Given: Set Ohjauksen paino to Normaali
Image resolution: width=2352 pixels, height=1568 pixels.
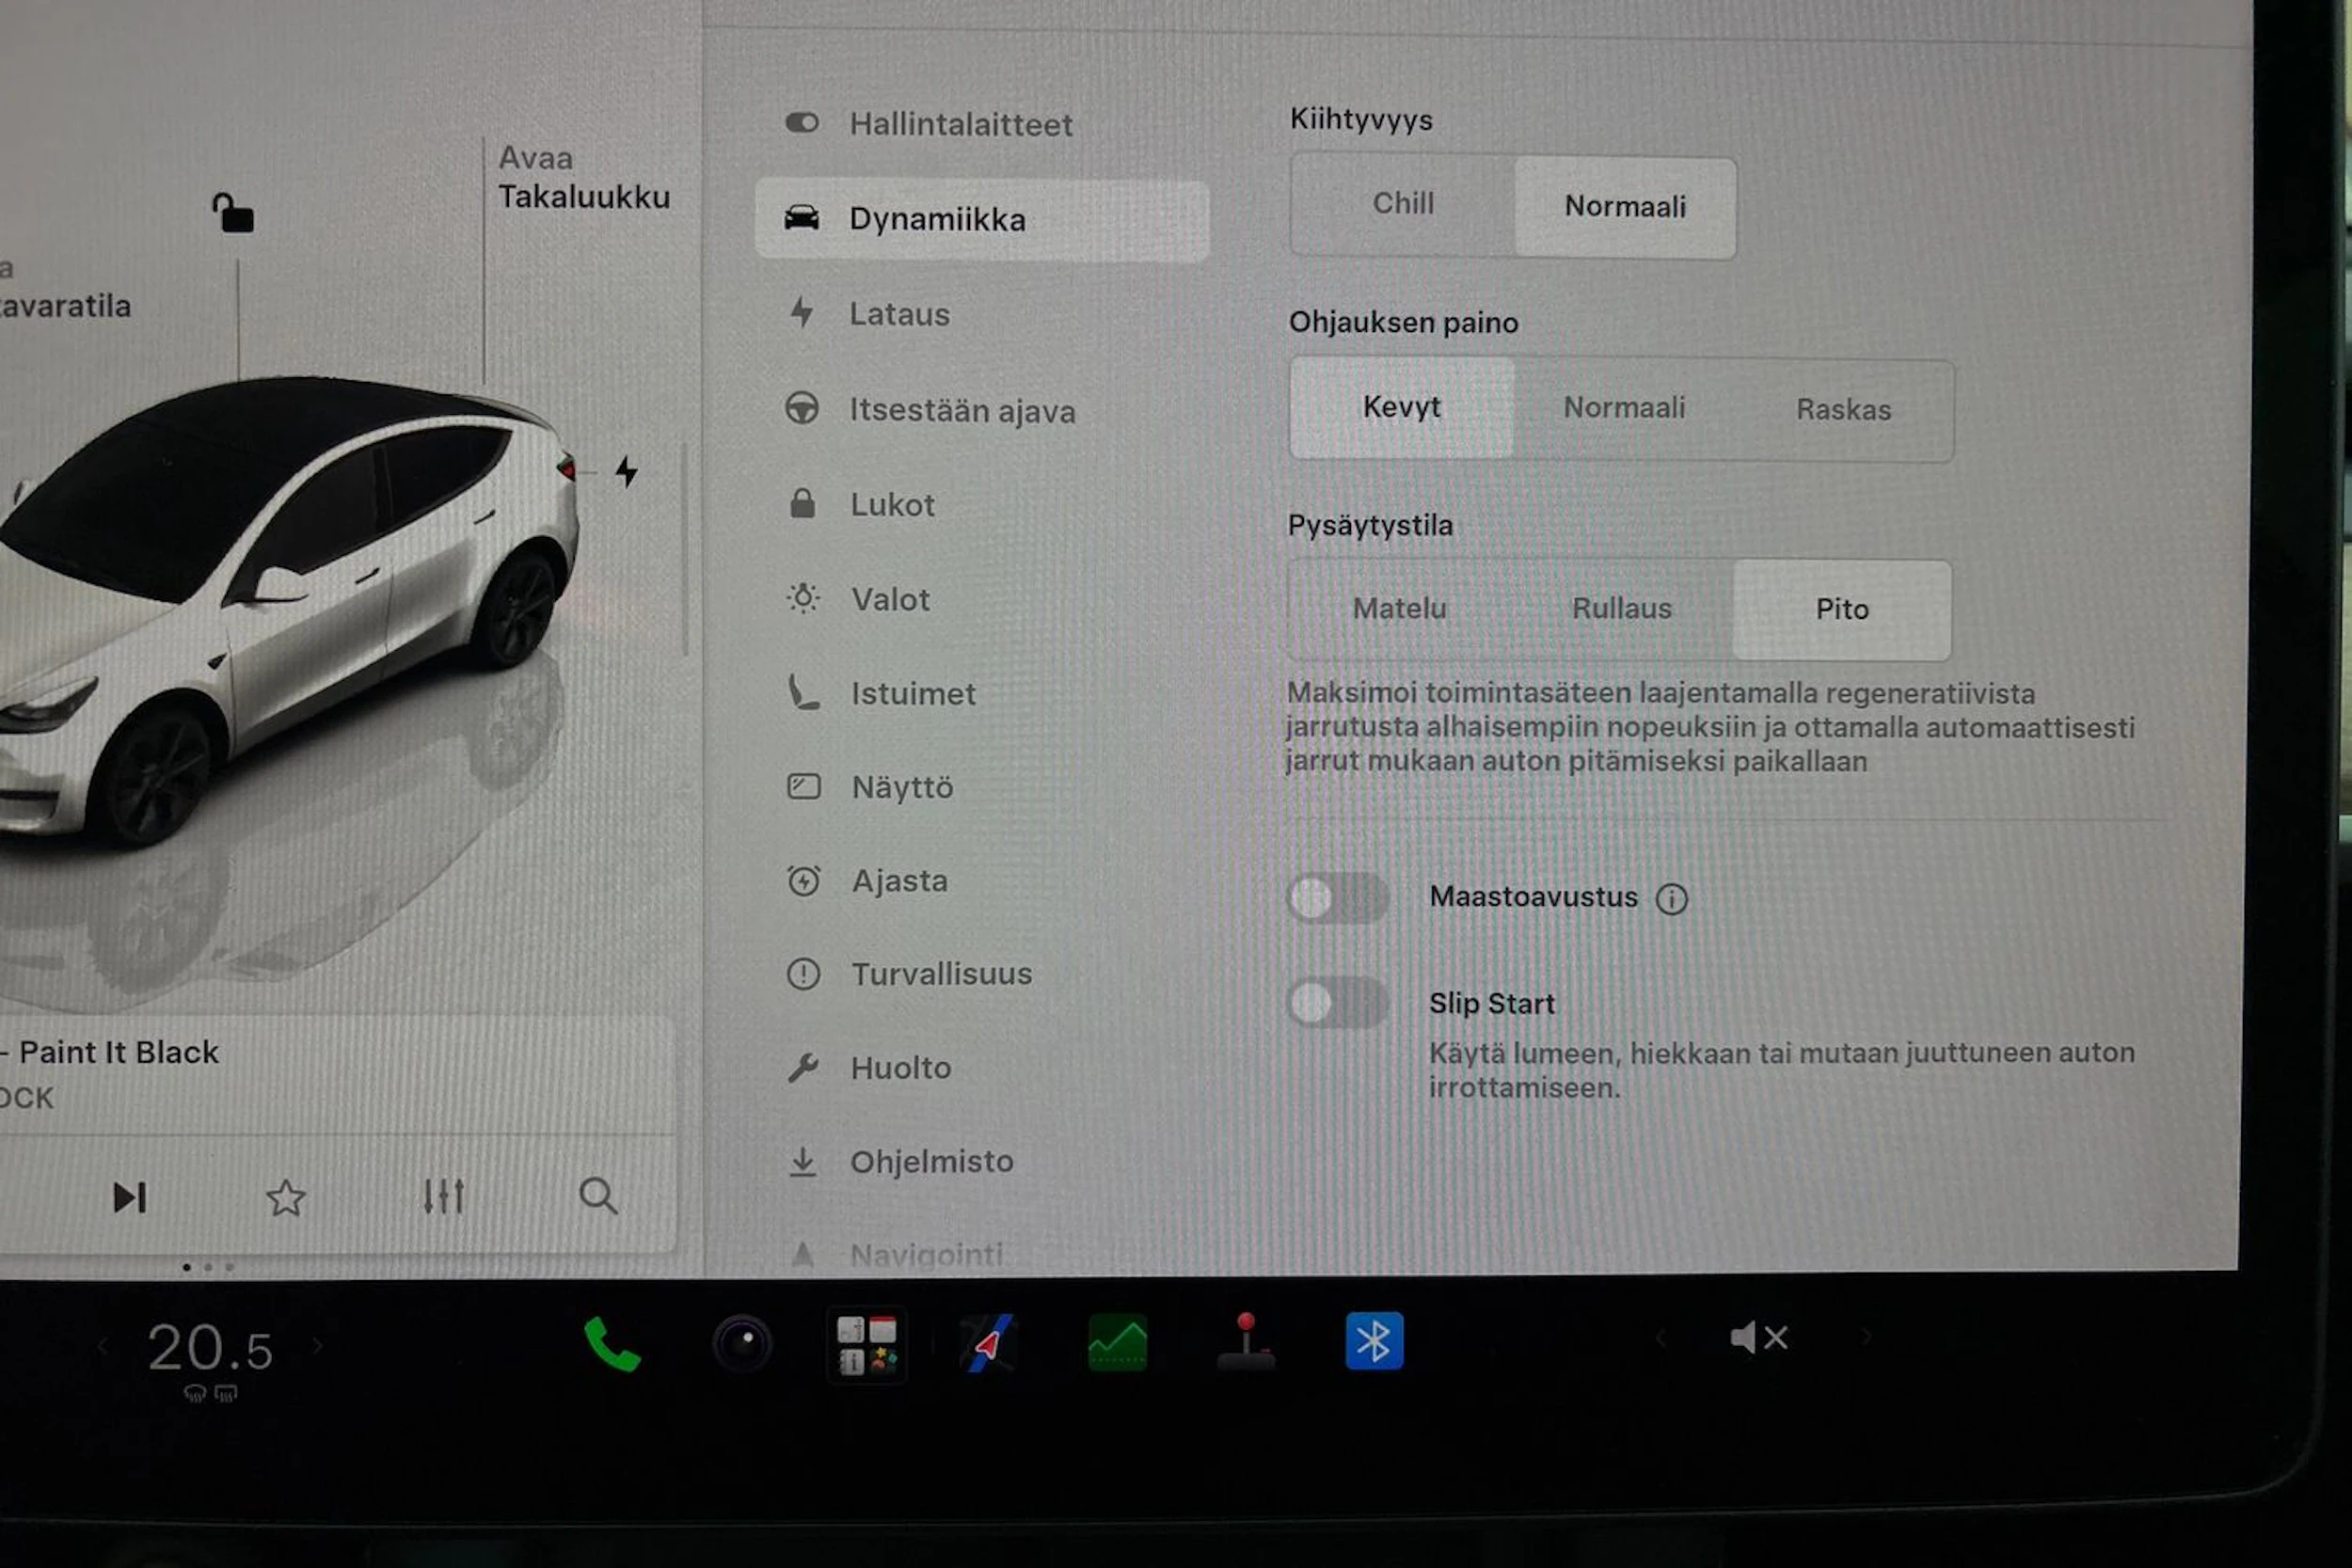Looking at the screenshot, I should 1624,408.
